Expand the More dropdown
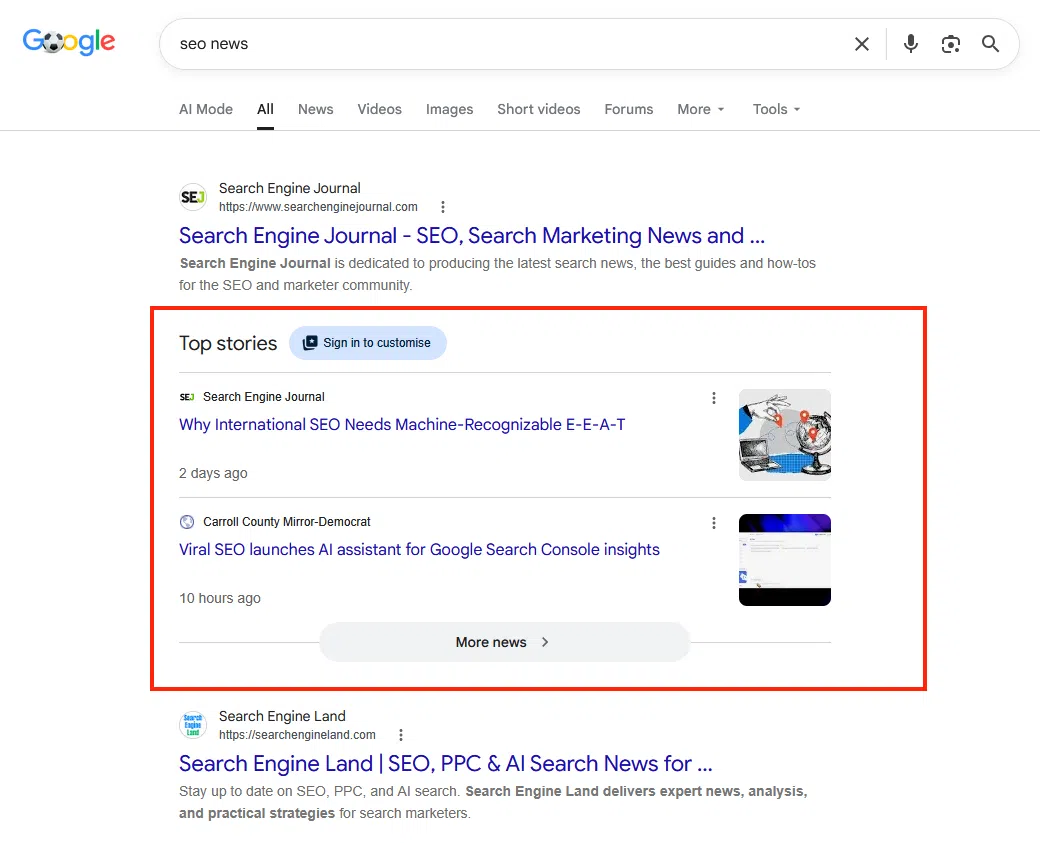Viewport: 1040px width, 843px height. coord(701,109)
